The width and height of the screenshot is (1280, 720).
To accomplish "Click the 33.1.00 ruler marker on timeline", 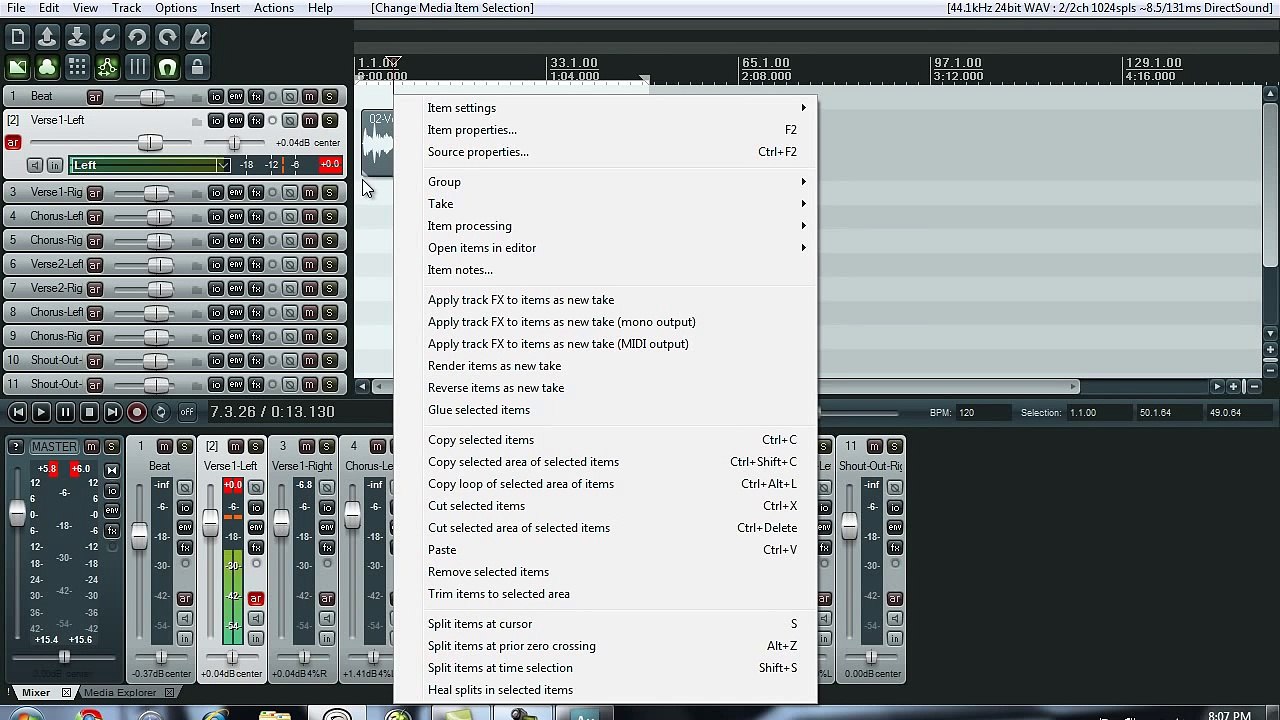I will pos(574,63).
